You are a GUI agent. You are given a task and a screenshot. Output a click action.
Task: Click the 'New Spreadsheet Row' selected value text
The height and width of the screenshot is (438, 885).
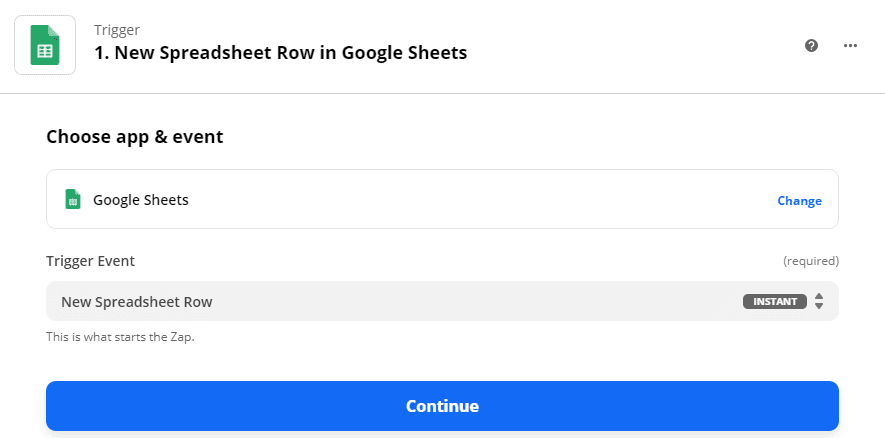coord(136,301)
